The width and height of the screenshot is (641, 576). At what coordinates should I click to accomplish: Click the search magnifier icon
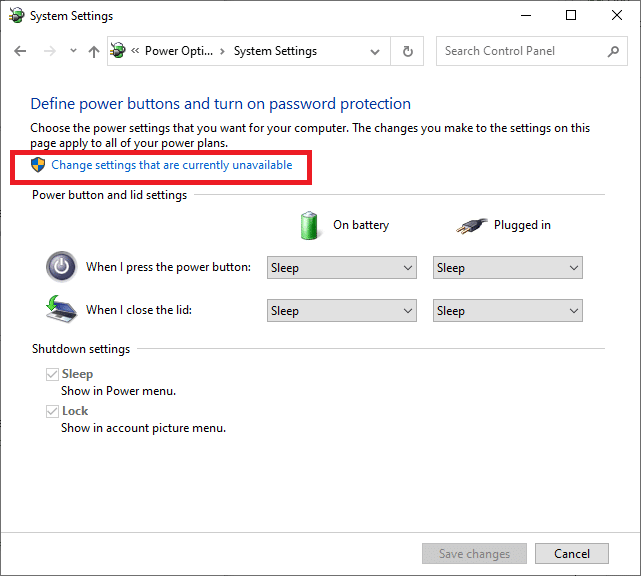613,51
